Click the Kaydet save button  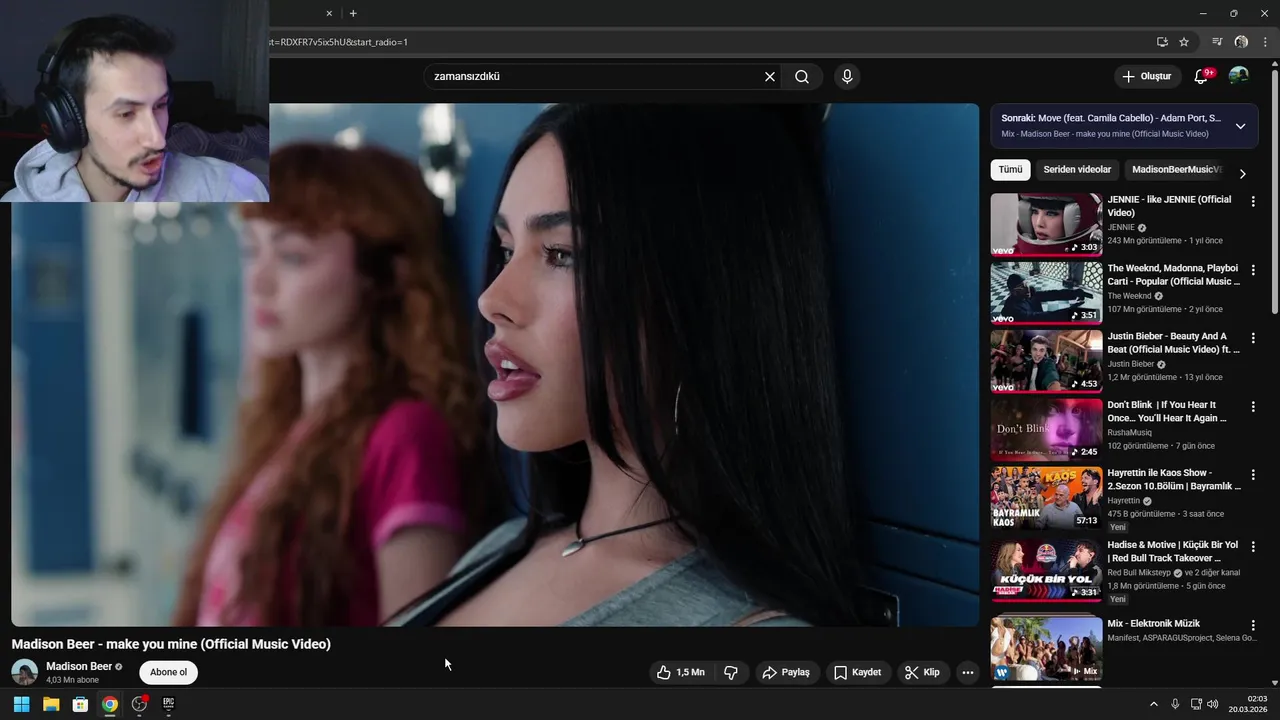858,673
